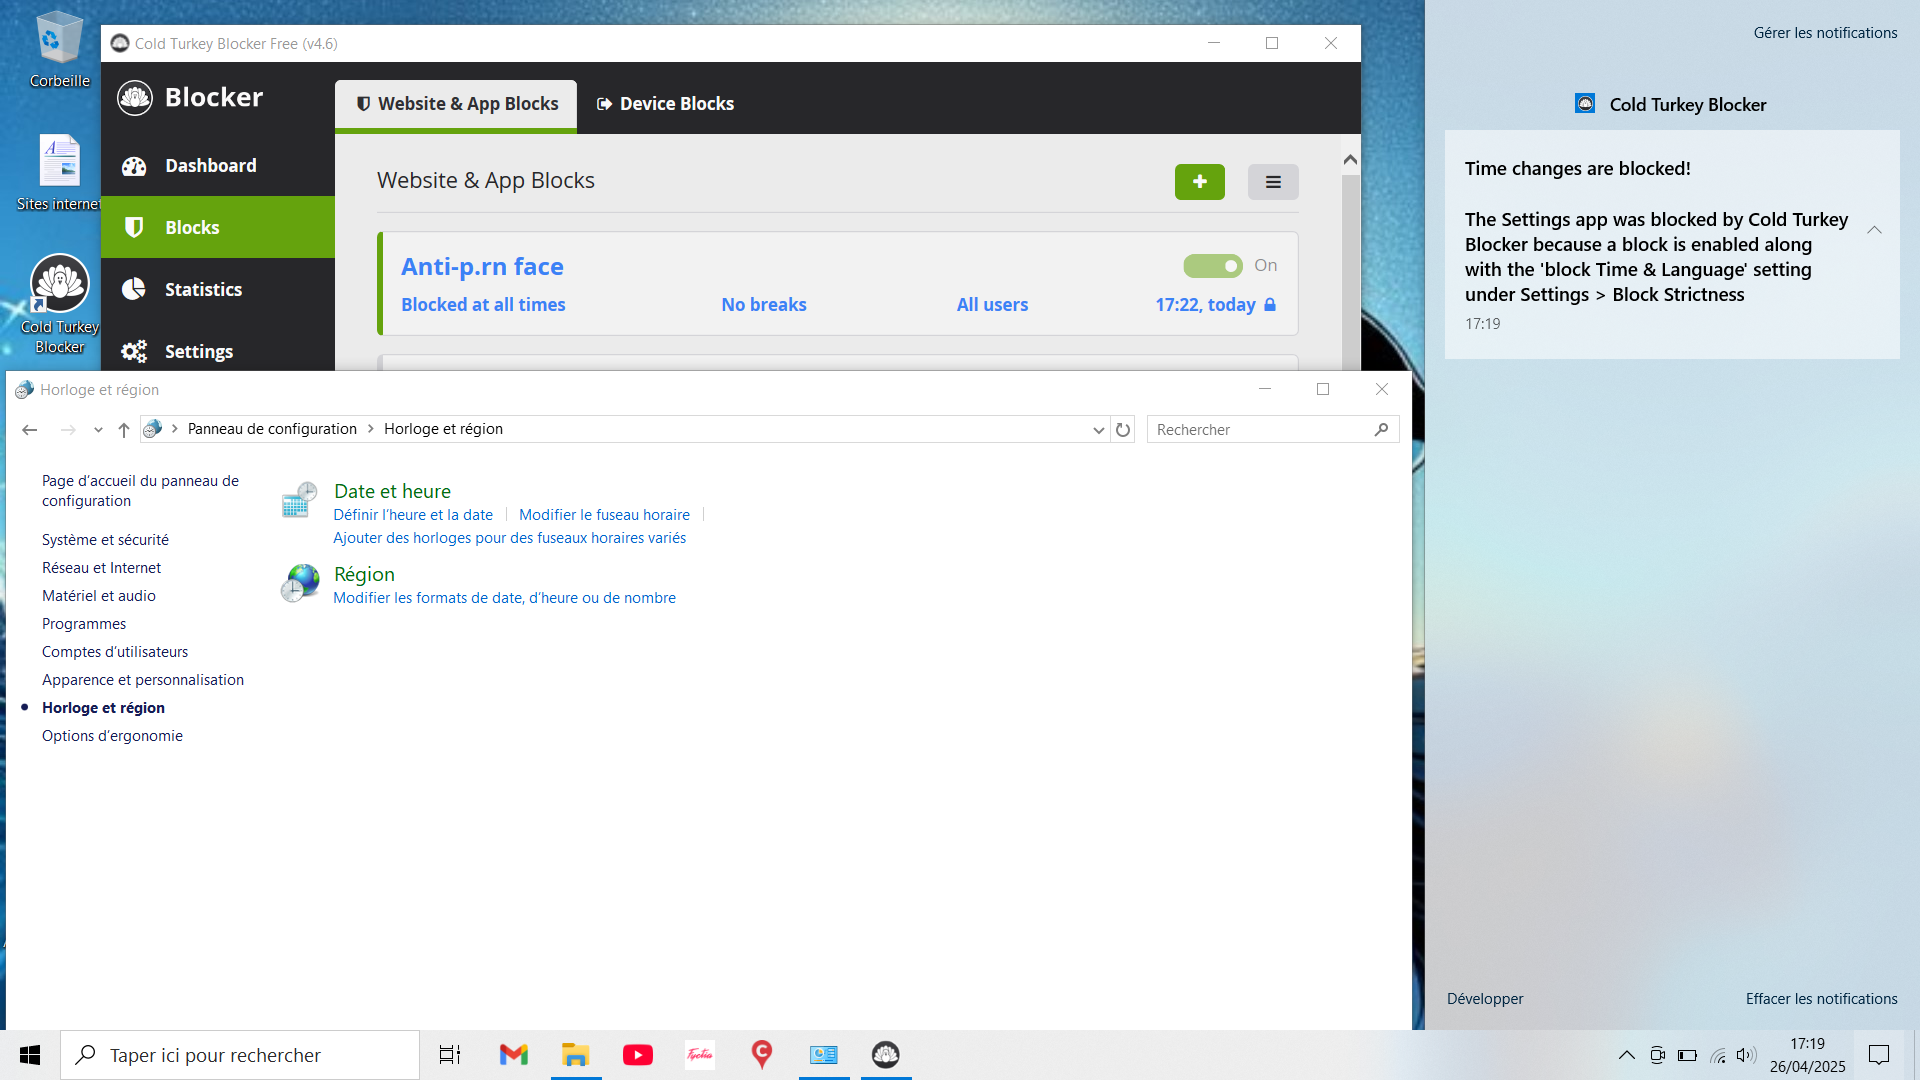Click the Cold Turkey turkey logo icon
1920x1080 pixels.
(134, 98)
